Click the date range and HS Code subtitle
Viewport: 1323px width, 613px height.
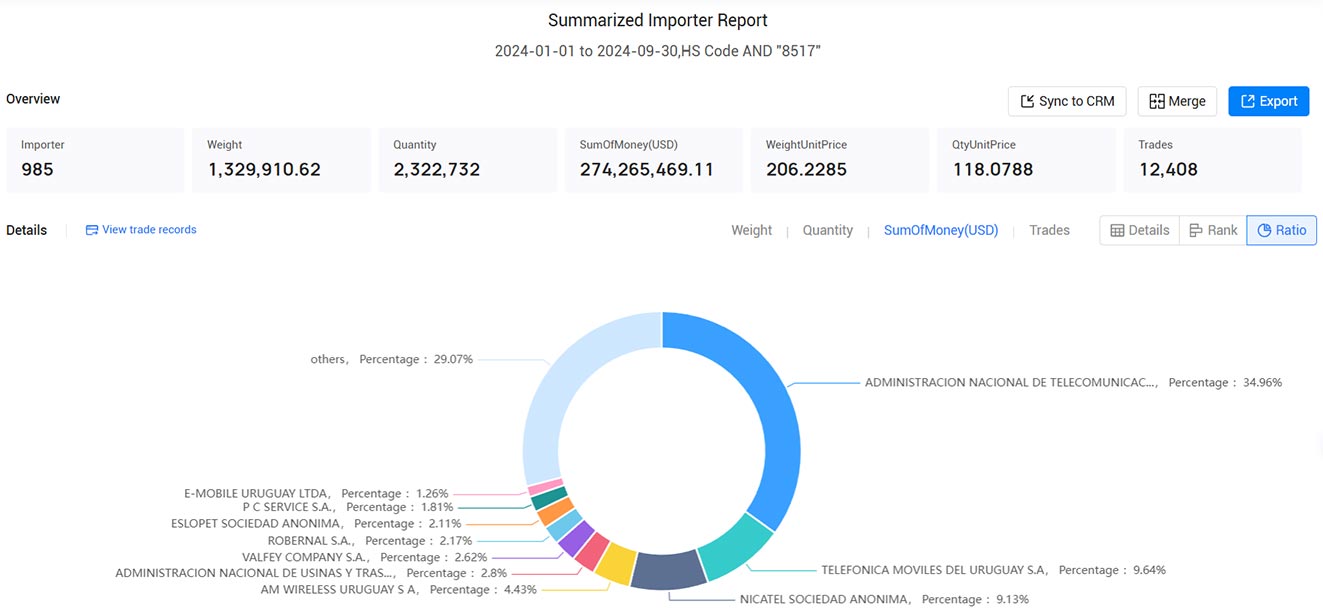(658, 51)
